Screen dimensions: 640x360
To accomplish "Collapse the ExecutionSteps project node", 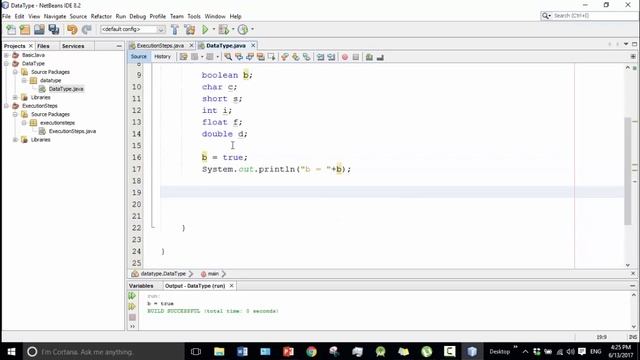I will (7, 106).
